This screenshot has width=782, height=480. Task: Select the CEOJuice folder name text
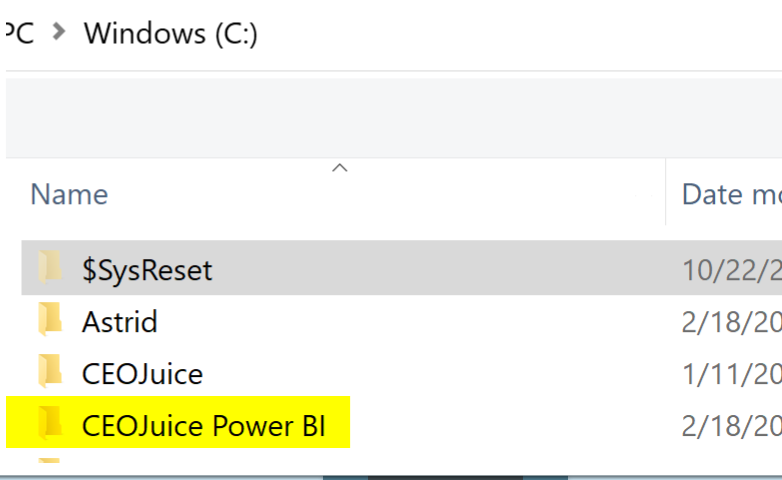142,374
